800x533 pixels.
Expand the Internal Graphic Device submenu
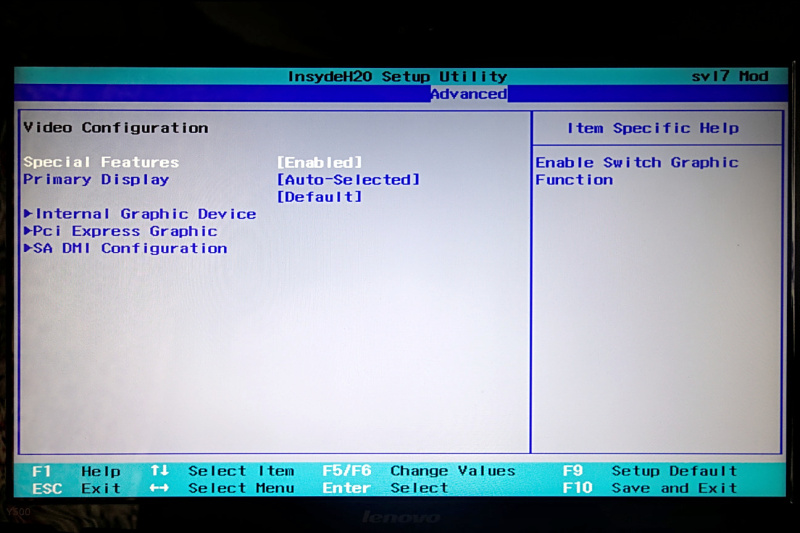coord(140,214)
